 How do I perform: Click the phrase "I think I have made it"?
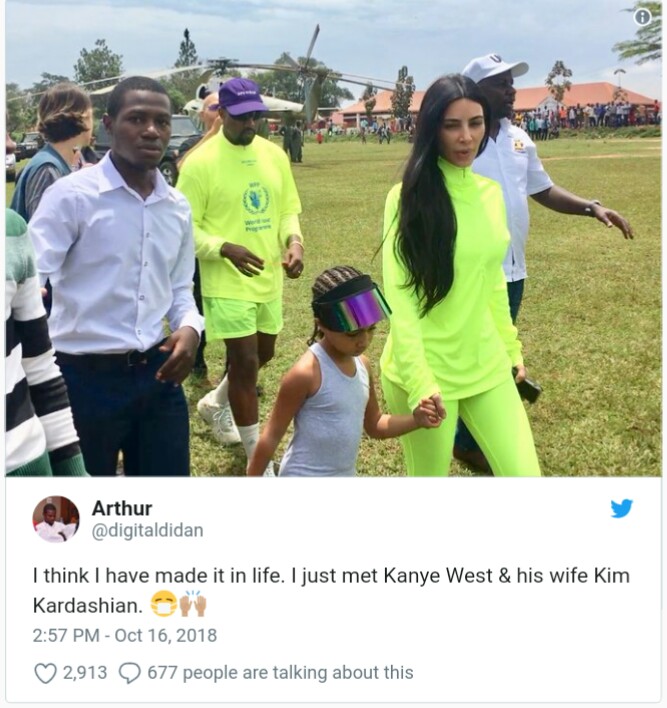(120, 576)
